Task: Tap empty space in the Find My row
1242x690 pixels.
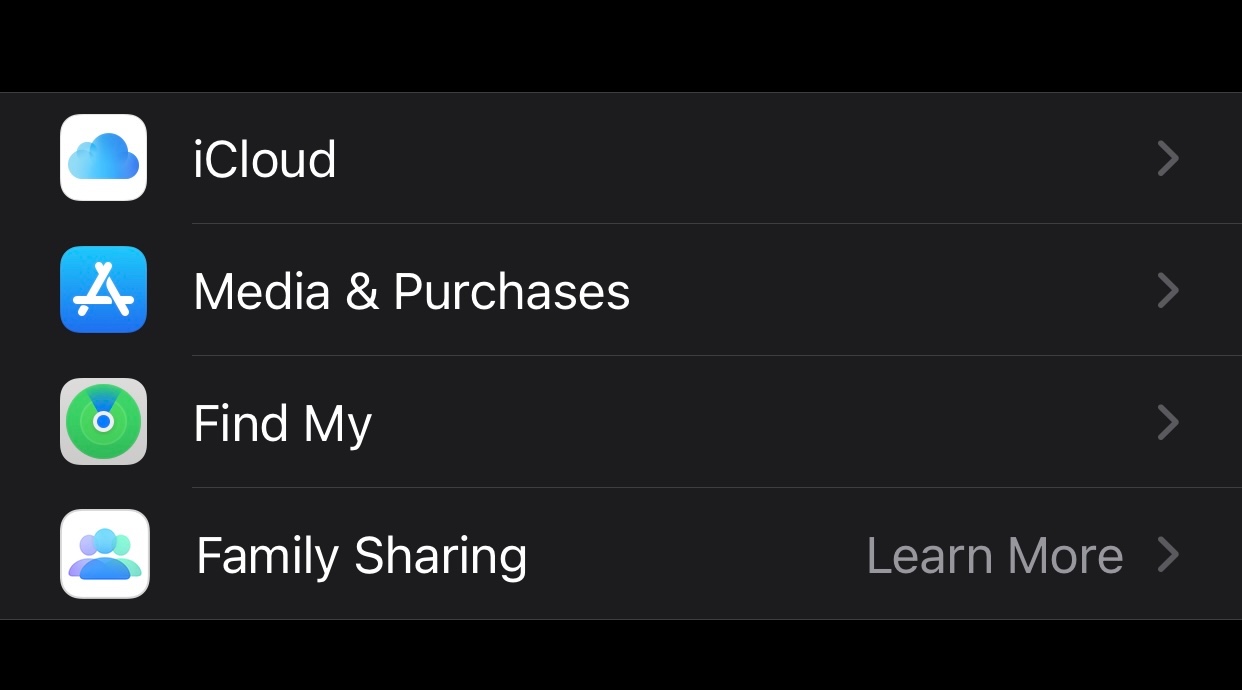Action: (x=760, y=422)
